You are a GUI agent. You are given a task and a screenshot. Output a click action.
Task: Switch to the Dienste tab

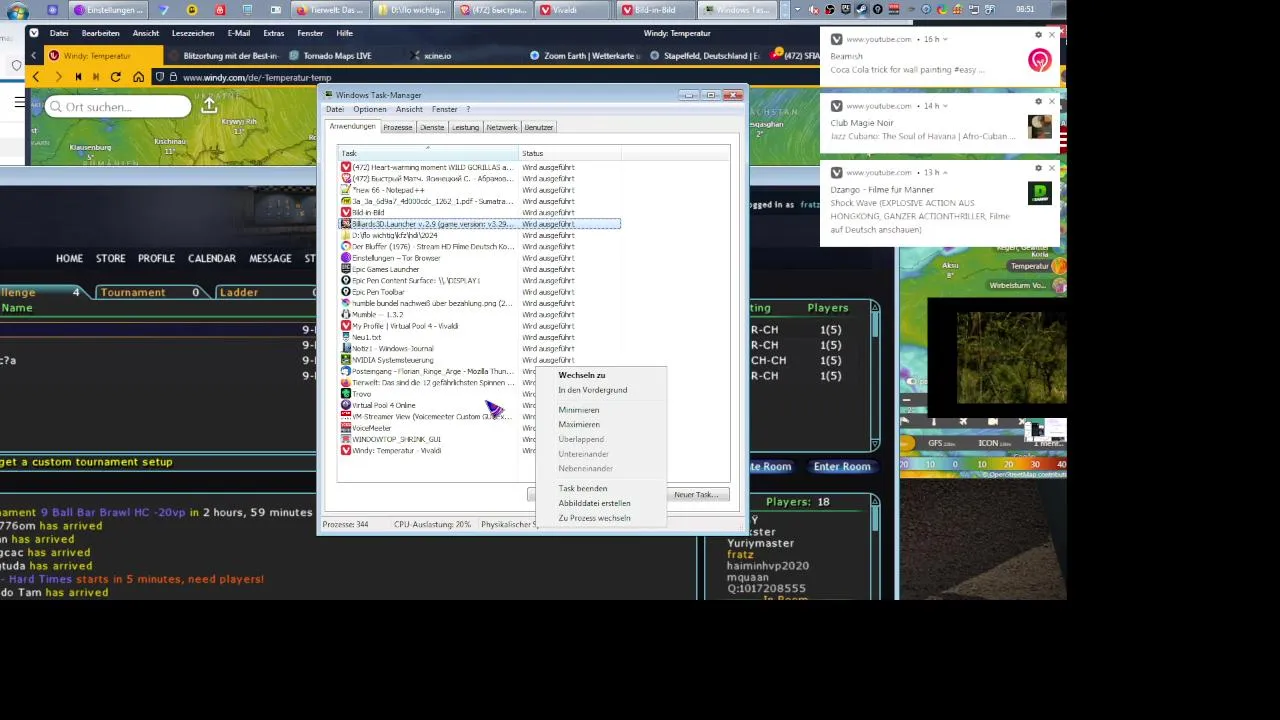tap(432, 127)
